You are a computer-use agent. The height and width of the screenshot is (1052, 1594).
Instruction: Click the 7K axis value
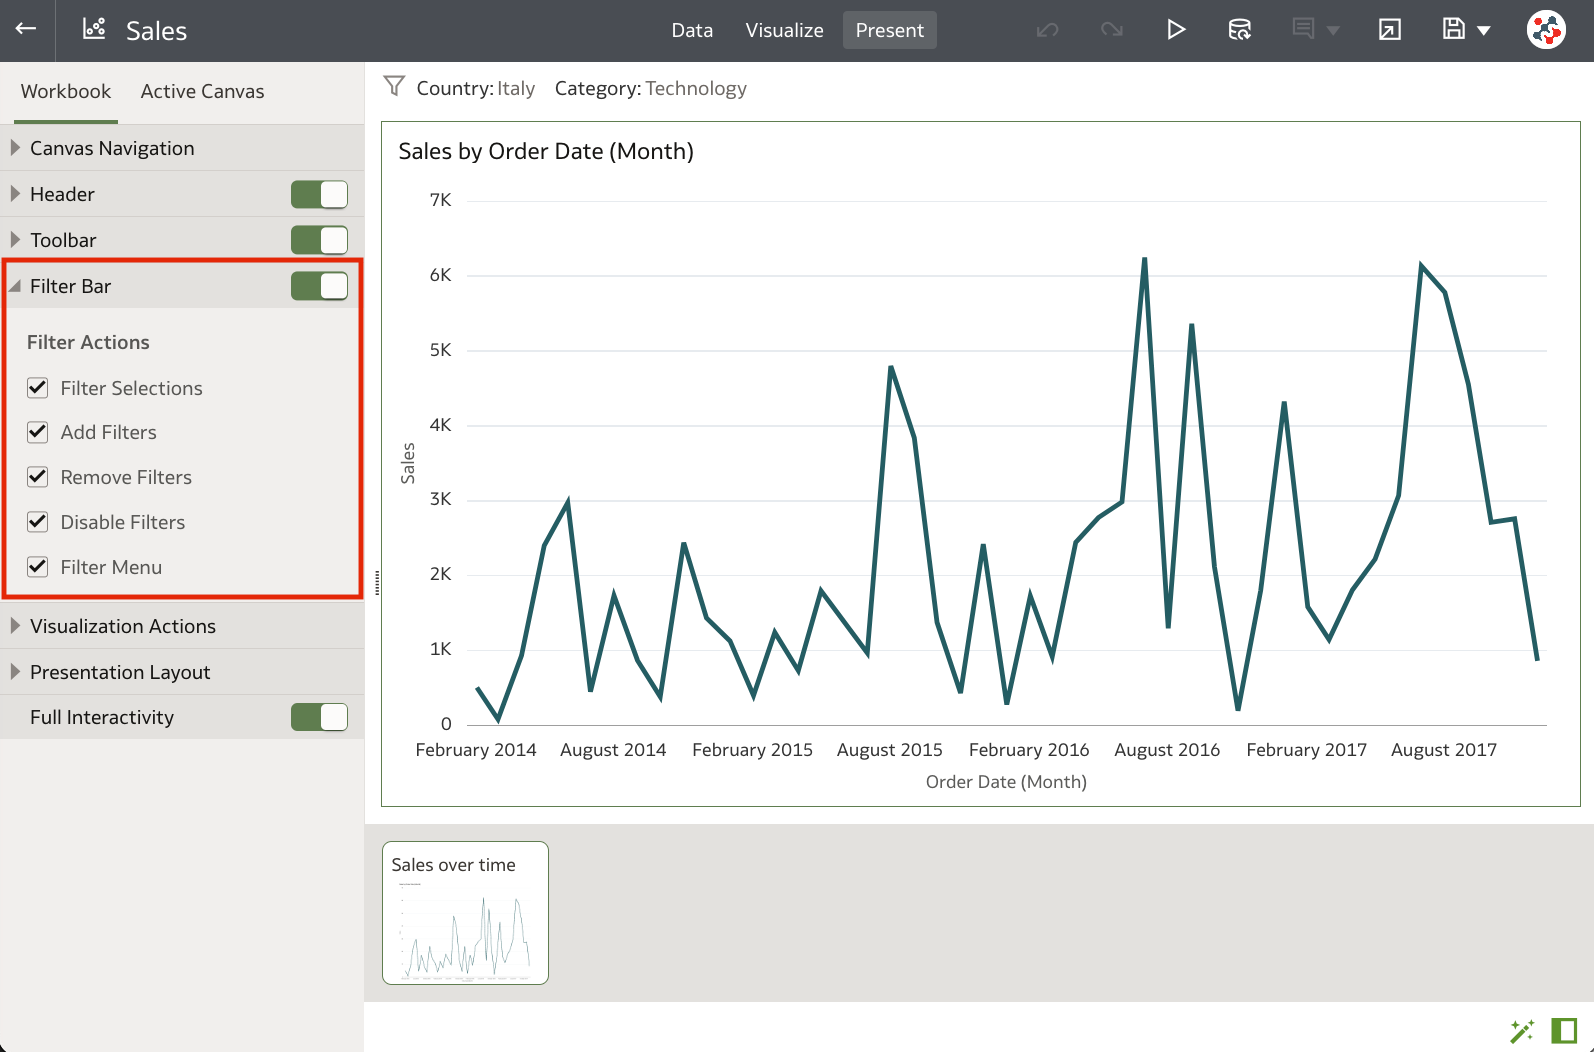pyautogui.click(x=441, y=200)
